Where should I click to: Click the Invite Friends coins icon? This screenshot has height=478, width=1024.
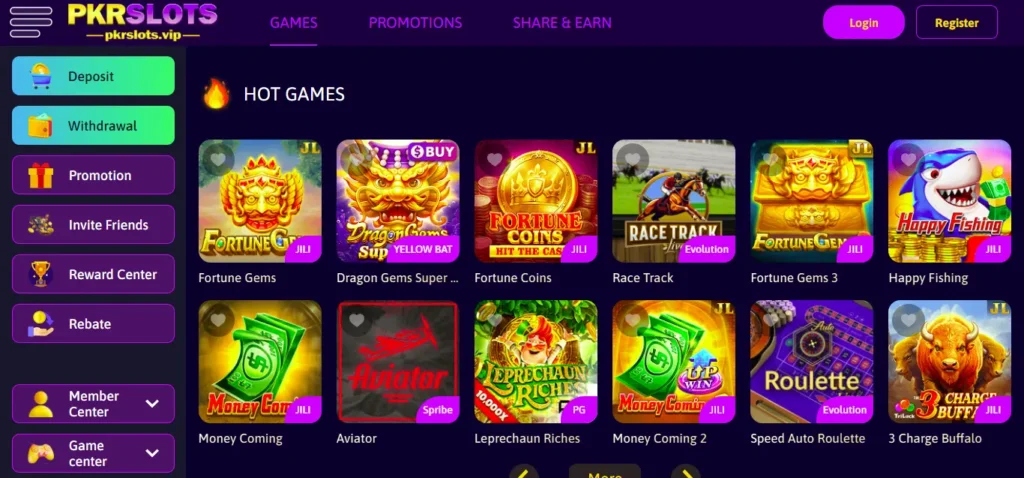point(40,225)
